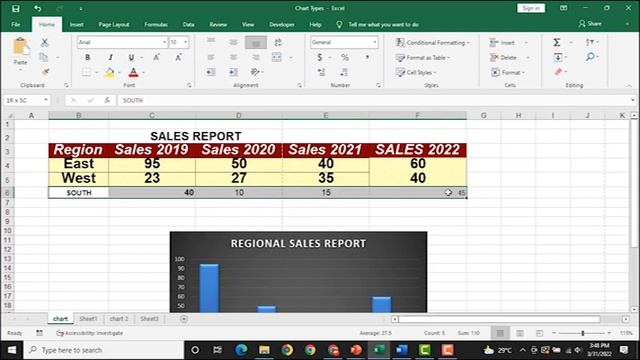Add a new sheet plus button

tap(184, 319)
